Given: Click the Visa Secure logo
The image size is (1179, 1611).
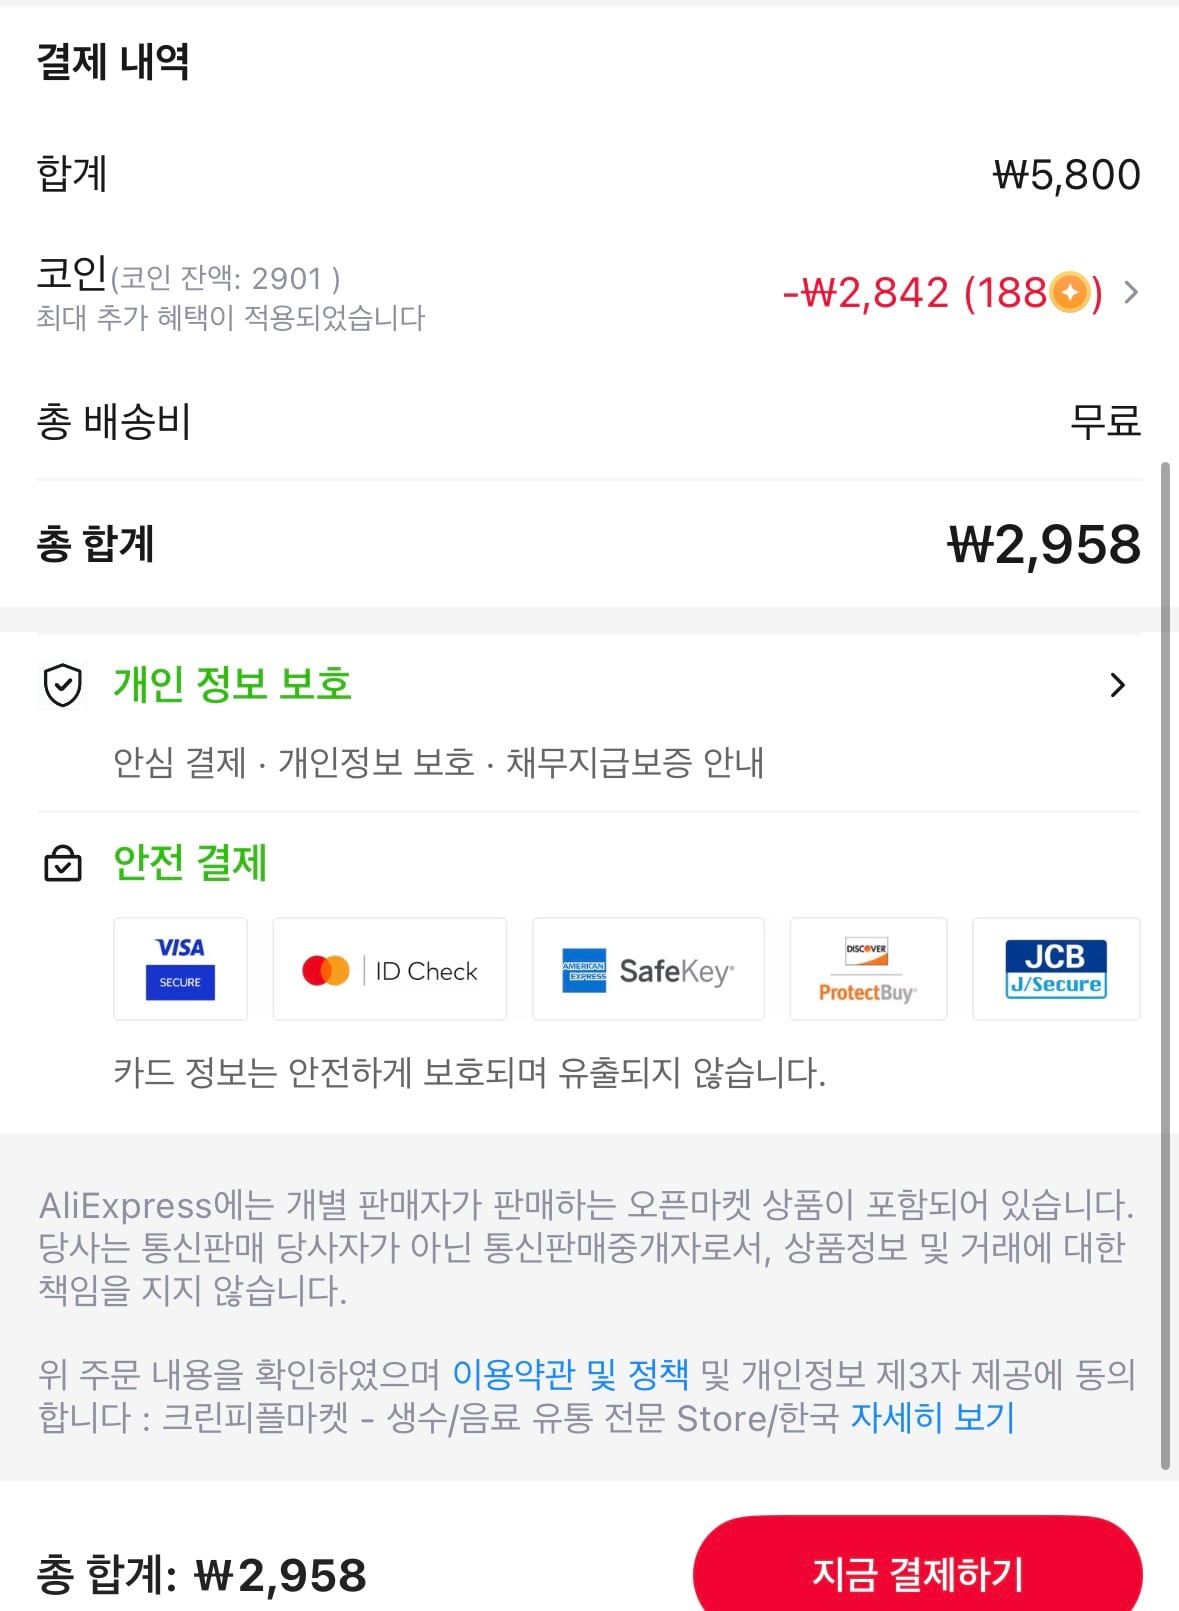Looking at the screenshot, I should pyautogui.click(x=180, y=968).
